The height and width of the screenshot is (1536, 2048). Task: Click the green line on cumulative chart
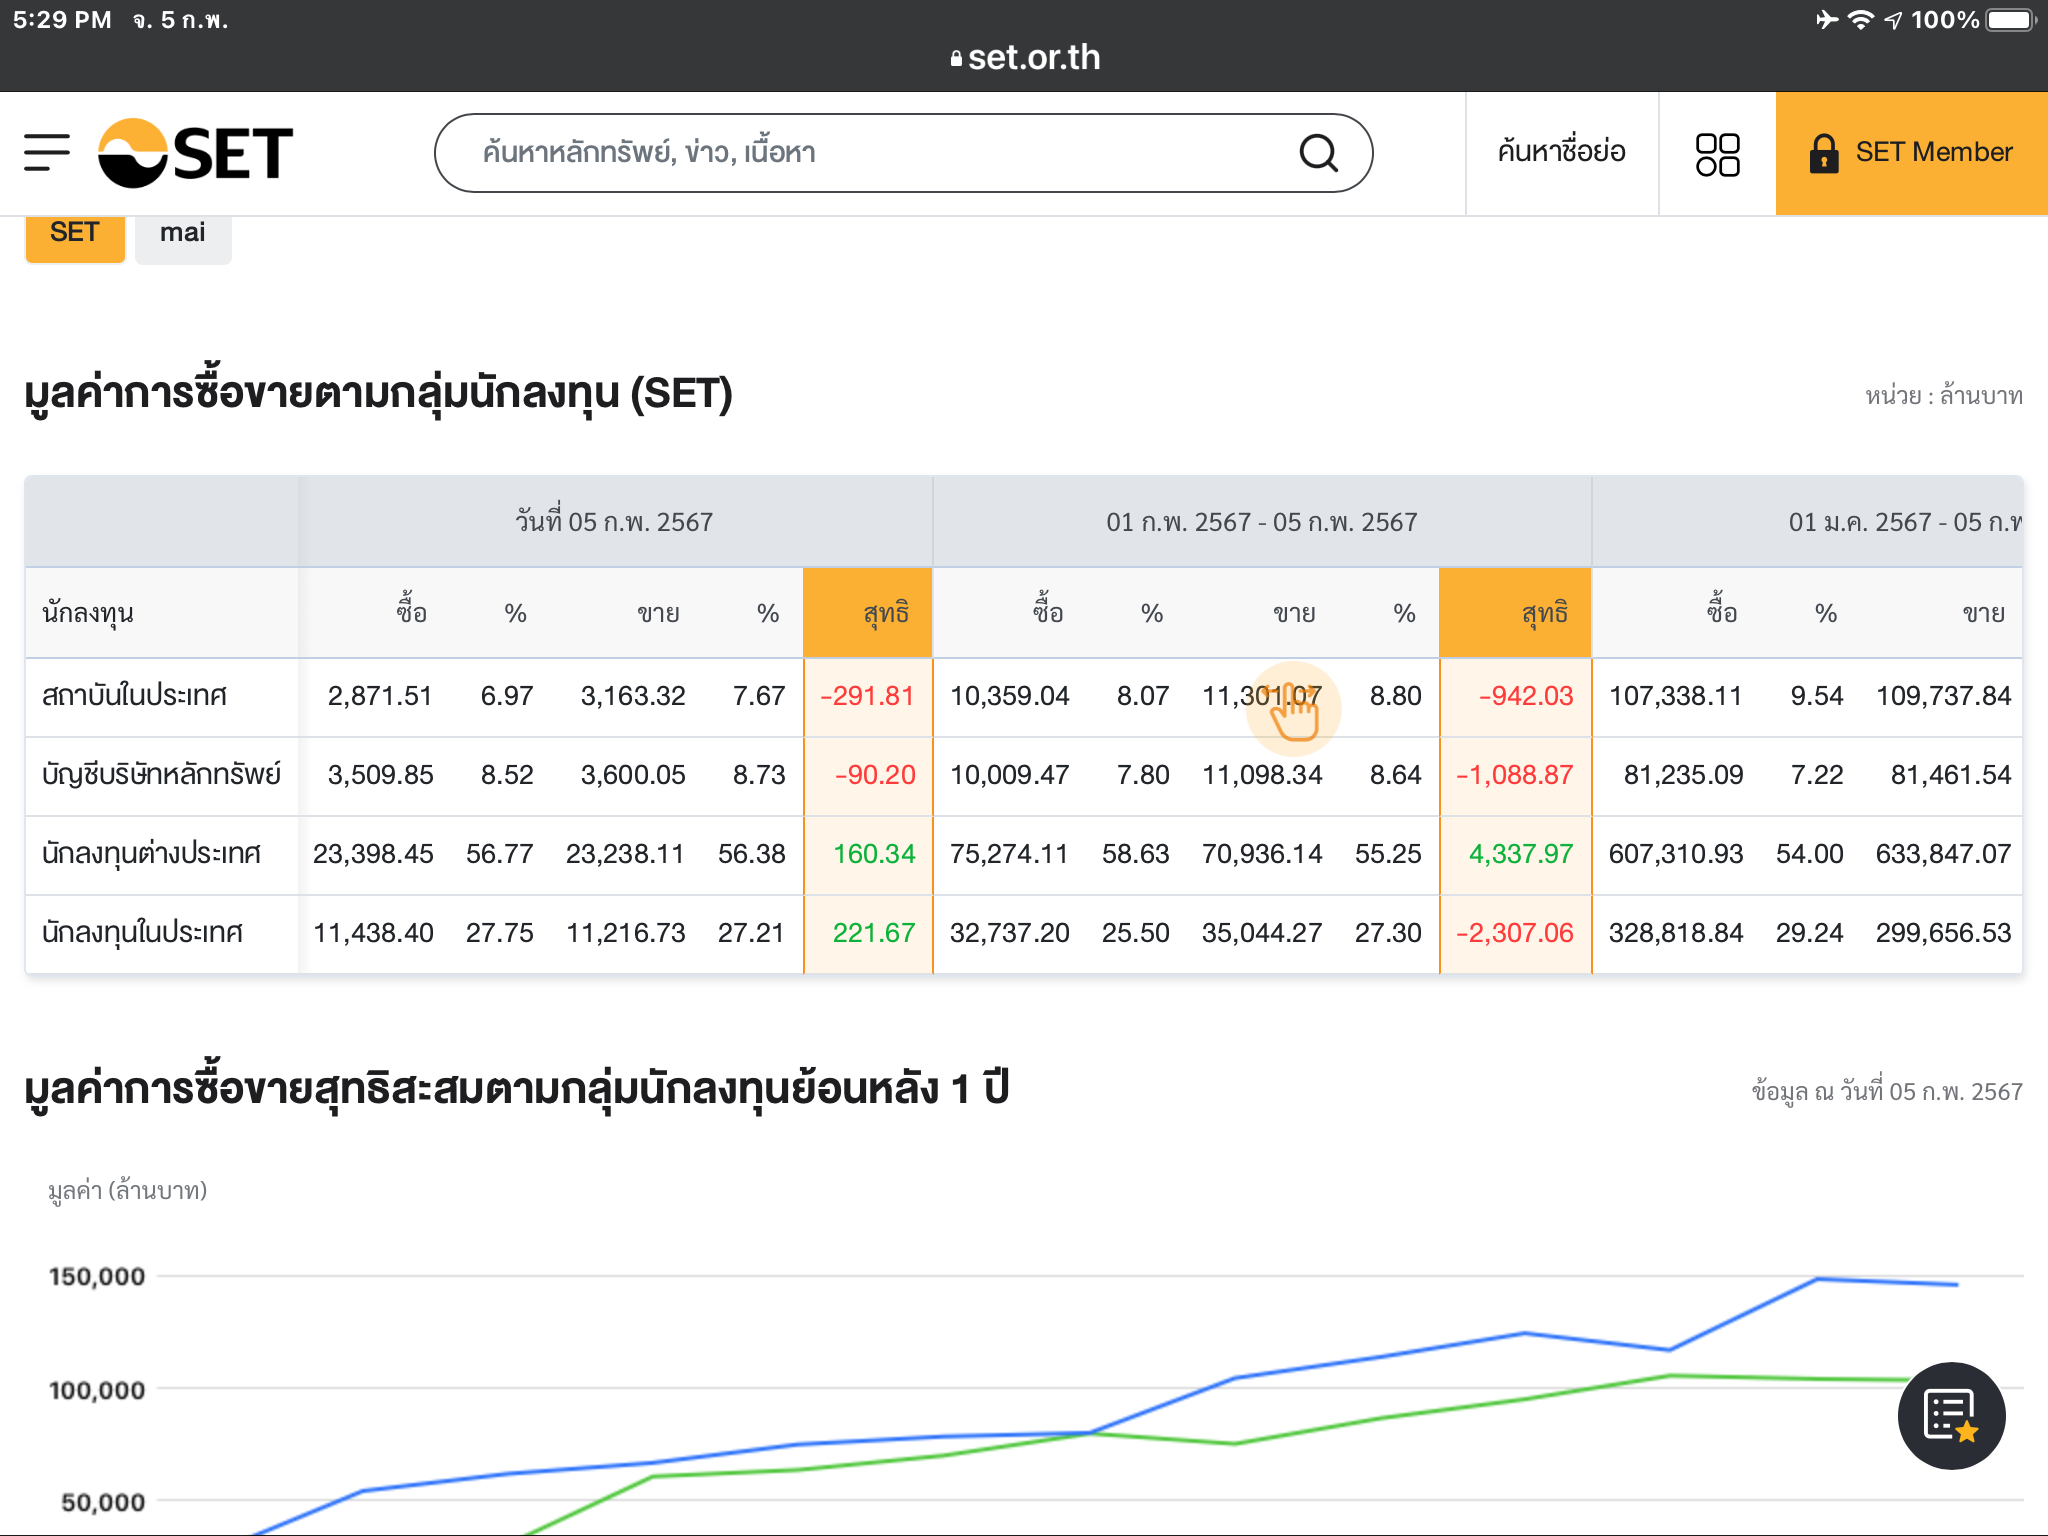pyautogui.click(x=1380, y=1418)
